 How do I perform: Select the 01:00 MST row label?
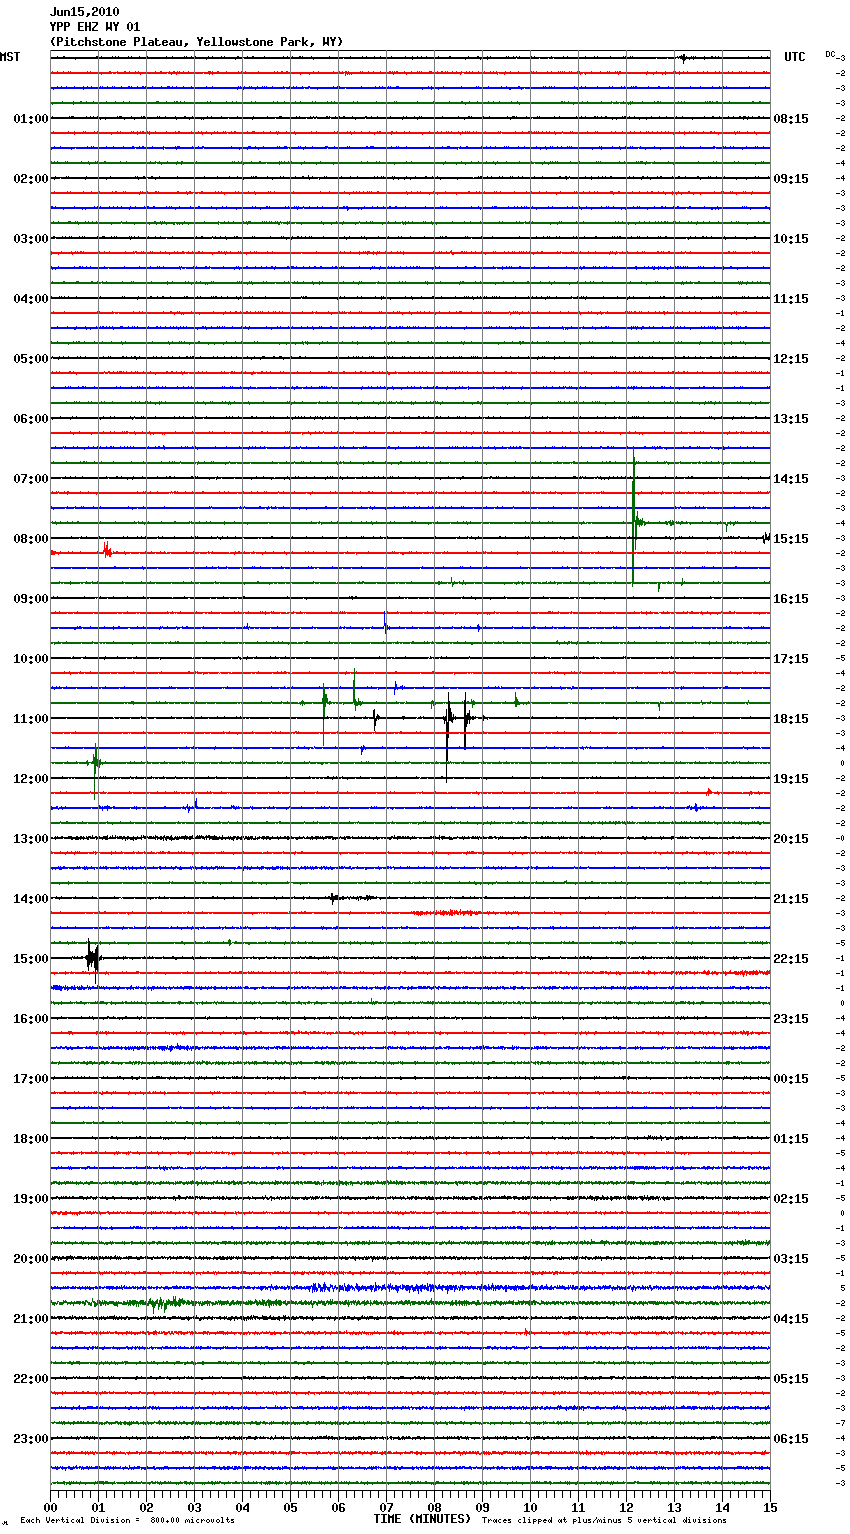[31, 119]
